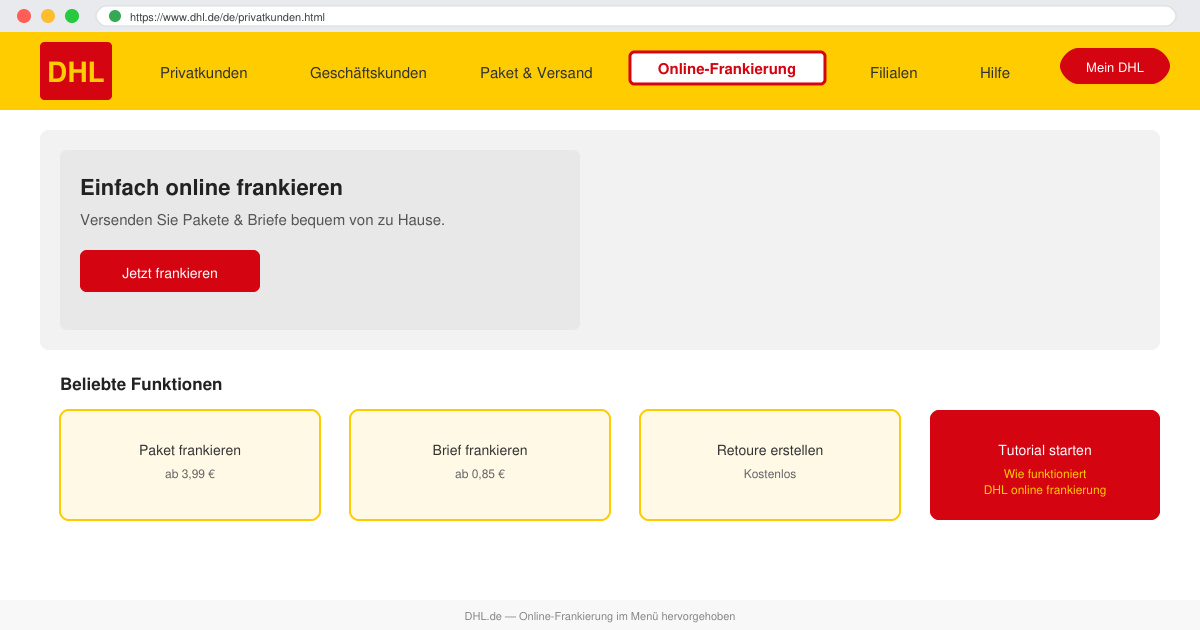Click the Mein DHL button
This screenshot has height=630, width=1200.
pos(1115,66)
